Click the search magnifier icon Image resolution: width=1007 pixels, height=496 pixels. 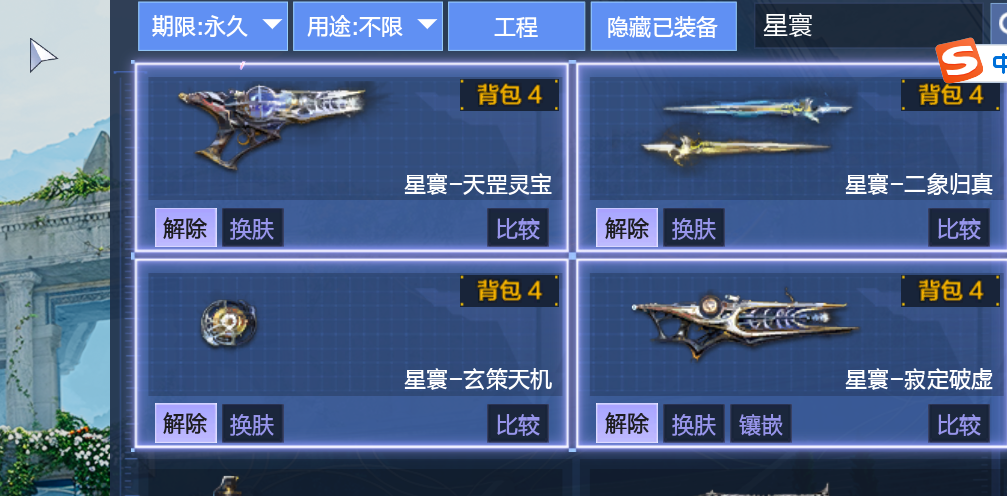click(x=1001, y=25)
